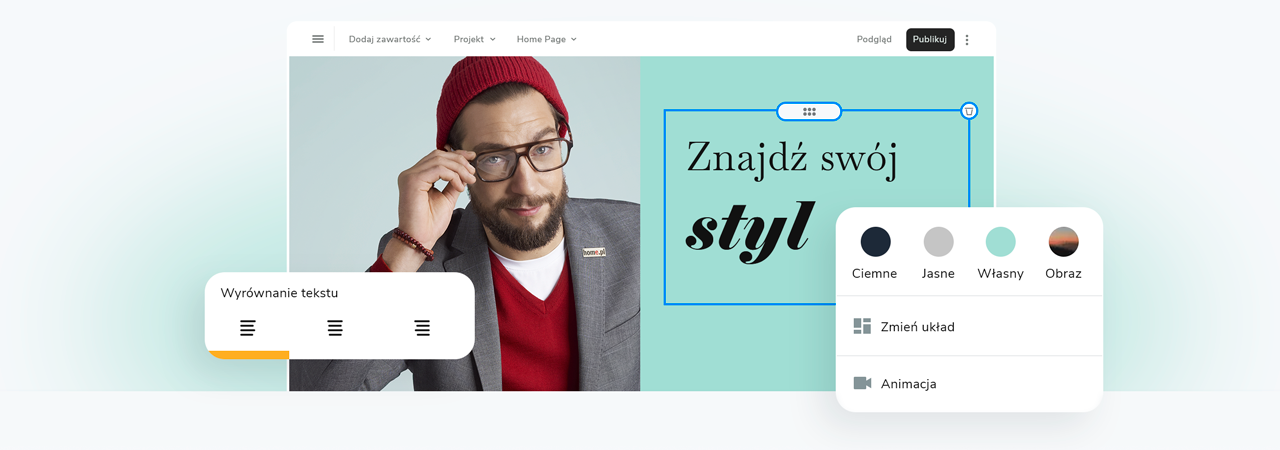Click the Zmień układ layout icon

[862, 326]
